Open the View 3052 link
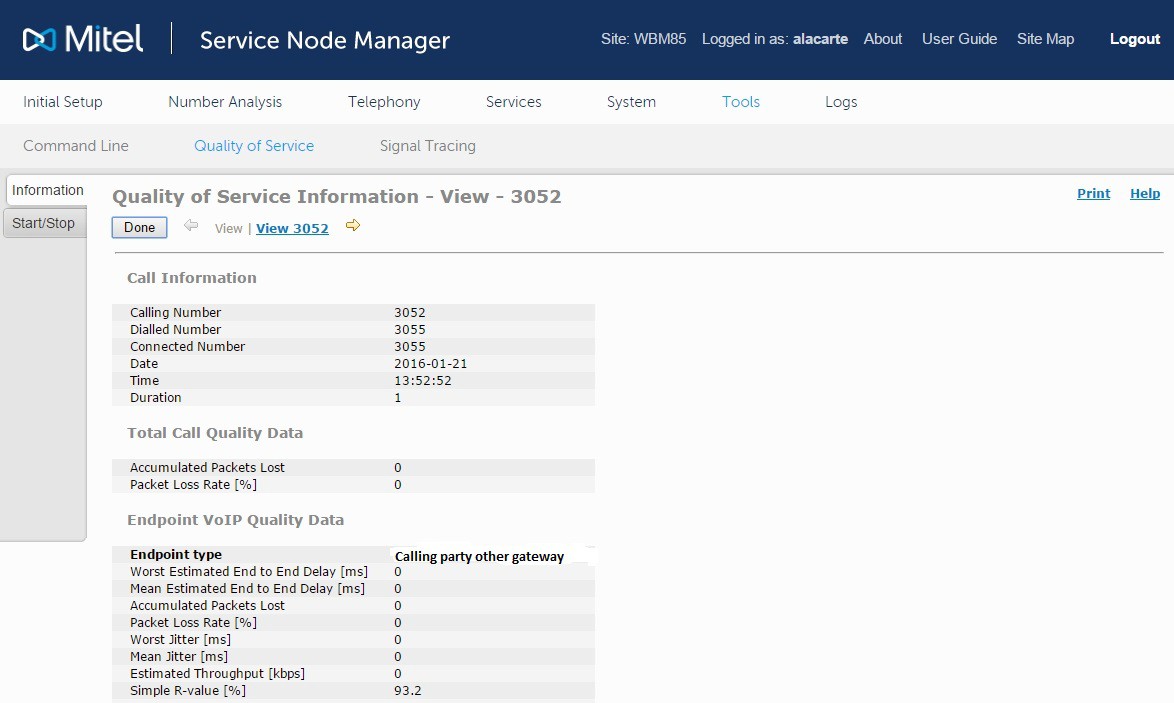Viewport: 1174px width, 703px height. (292, 228)
